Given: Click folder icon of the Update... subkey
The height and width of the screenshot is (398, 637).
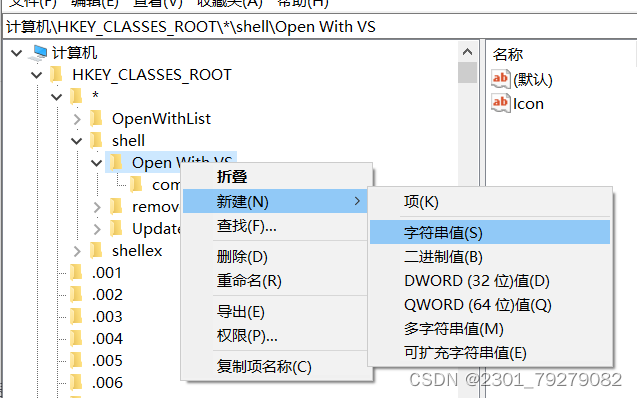Looking at the screenshot, I should 116,229.
